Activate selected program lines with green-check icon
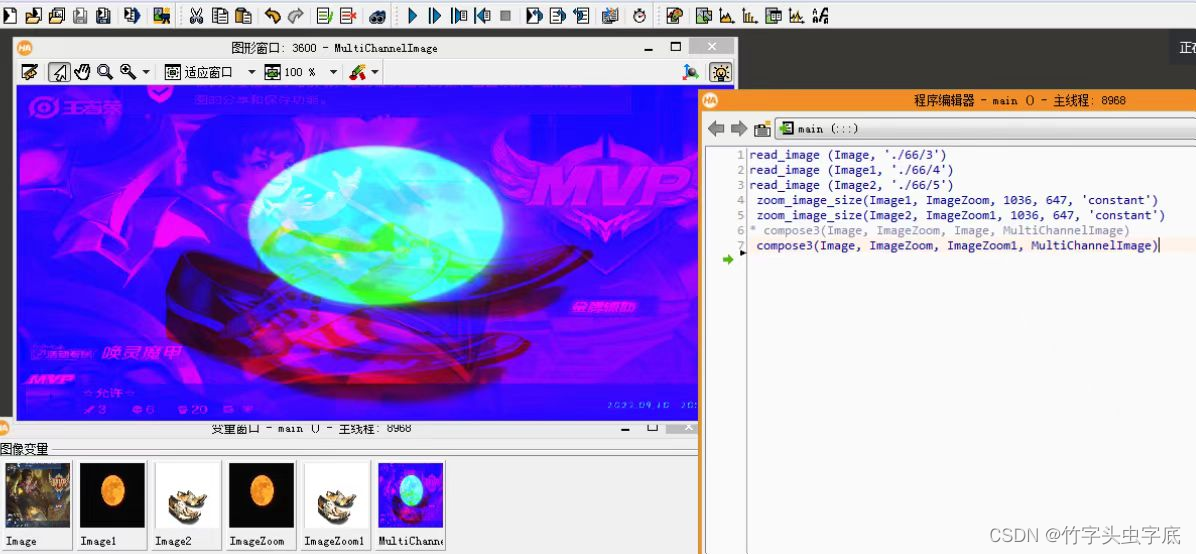Image resolution: width=1196 pixels, height=554 pixels. 324,15
